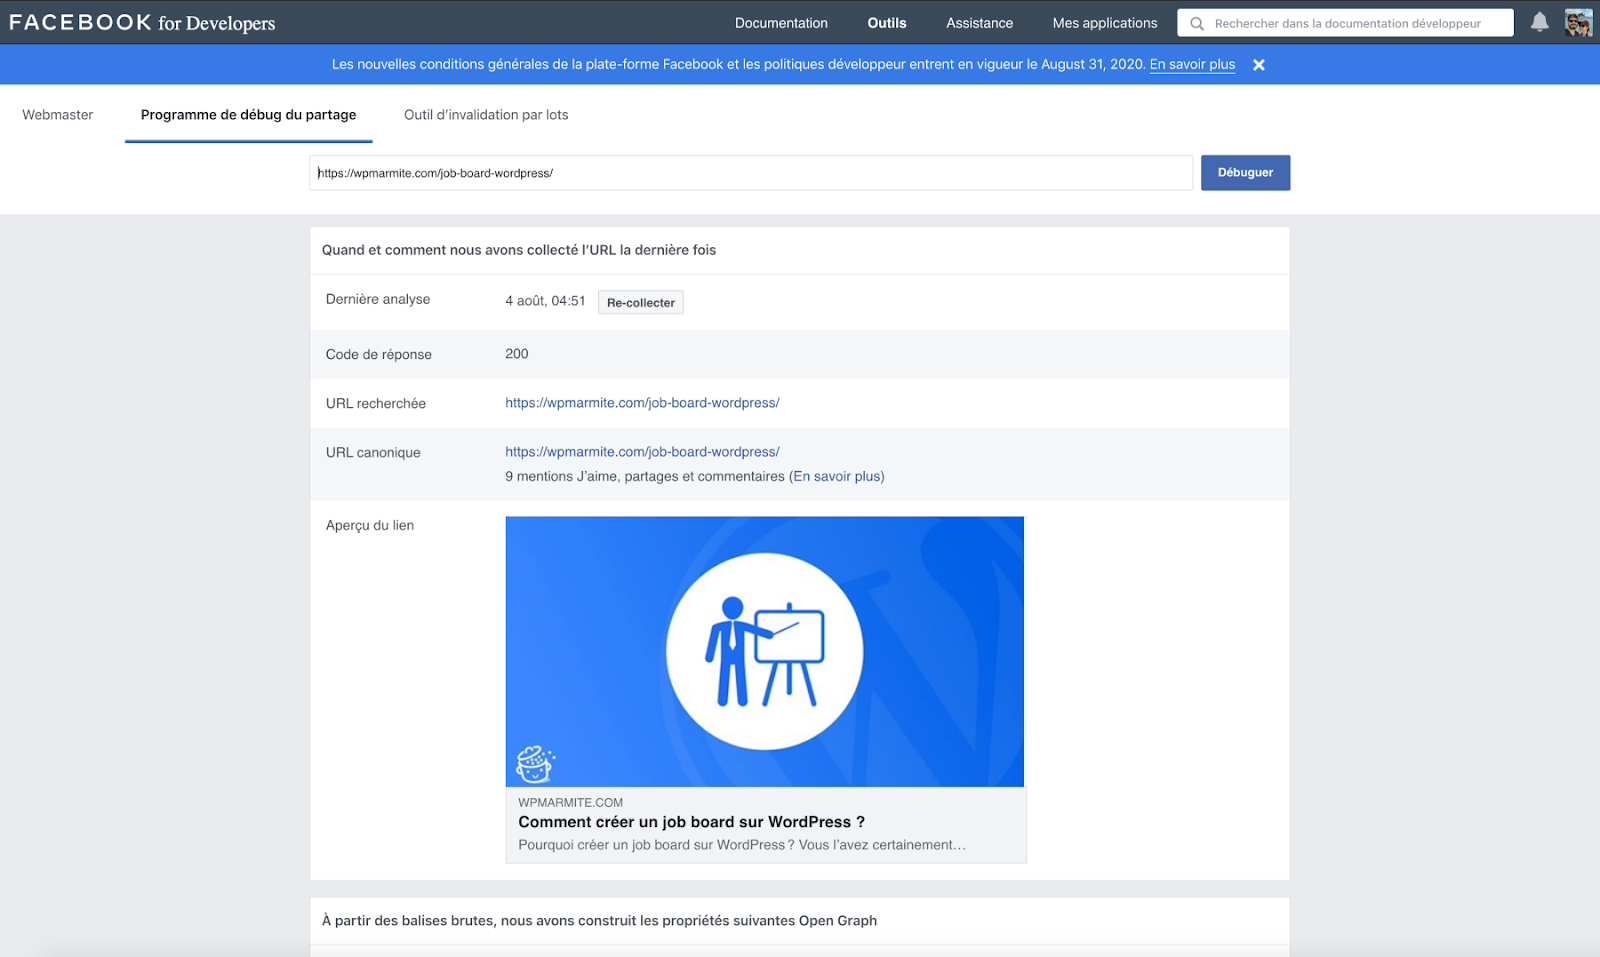Click the Code de réponse label

click(379, 354)
